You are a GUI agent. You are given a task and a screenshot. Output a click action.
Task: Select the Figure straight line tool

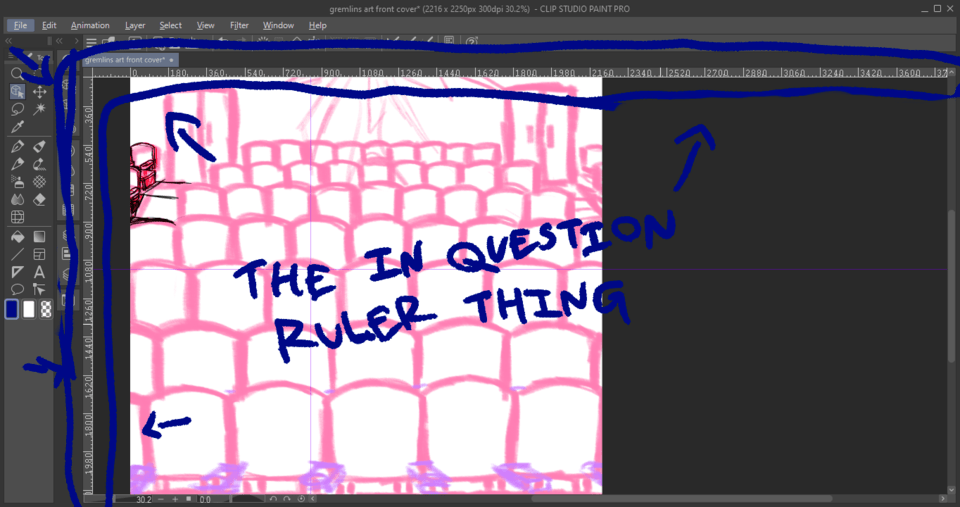[17, 254]
